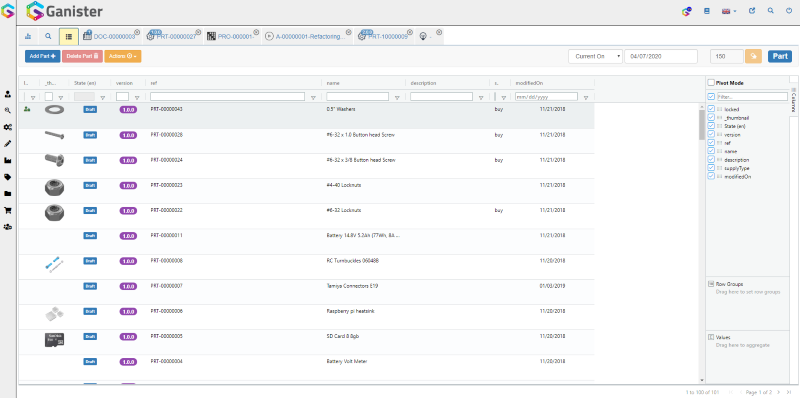Click the 04/07/2020 date field

click(x=661, y=56)
